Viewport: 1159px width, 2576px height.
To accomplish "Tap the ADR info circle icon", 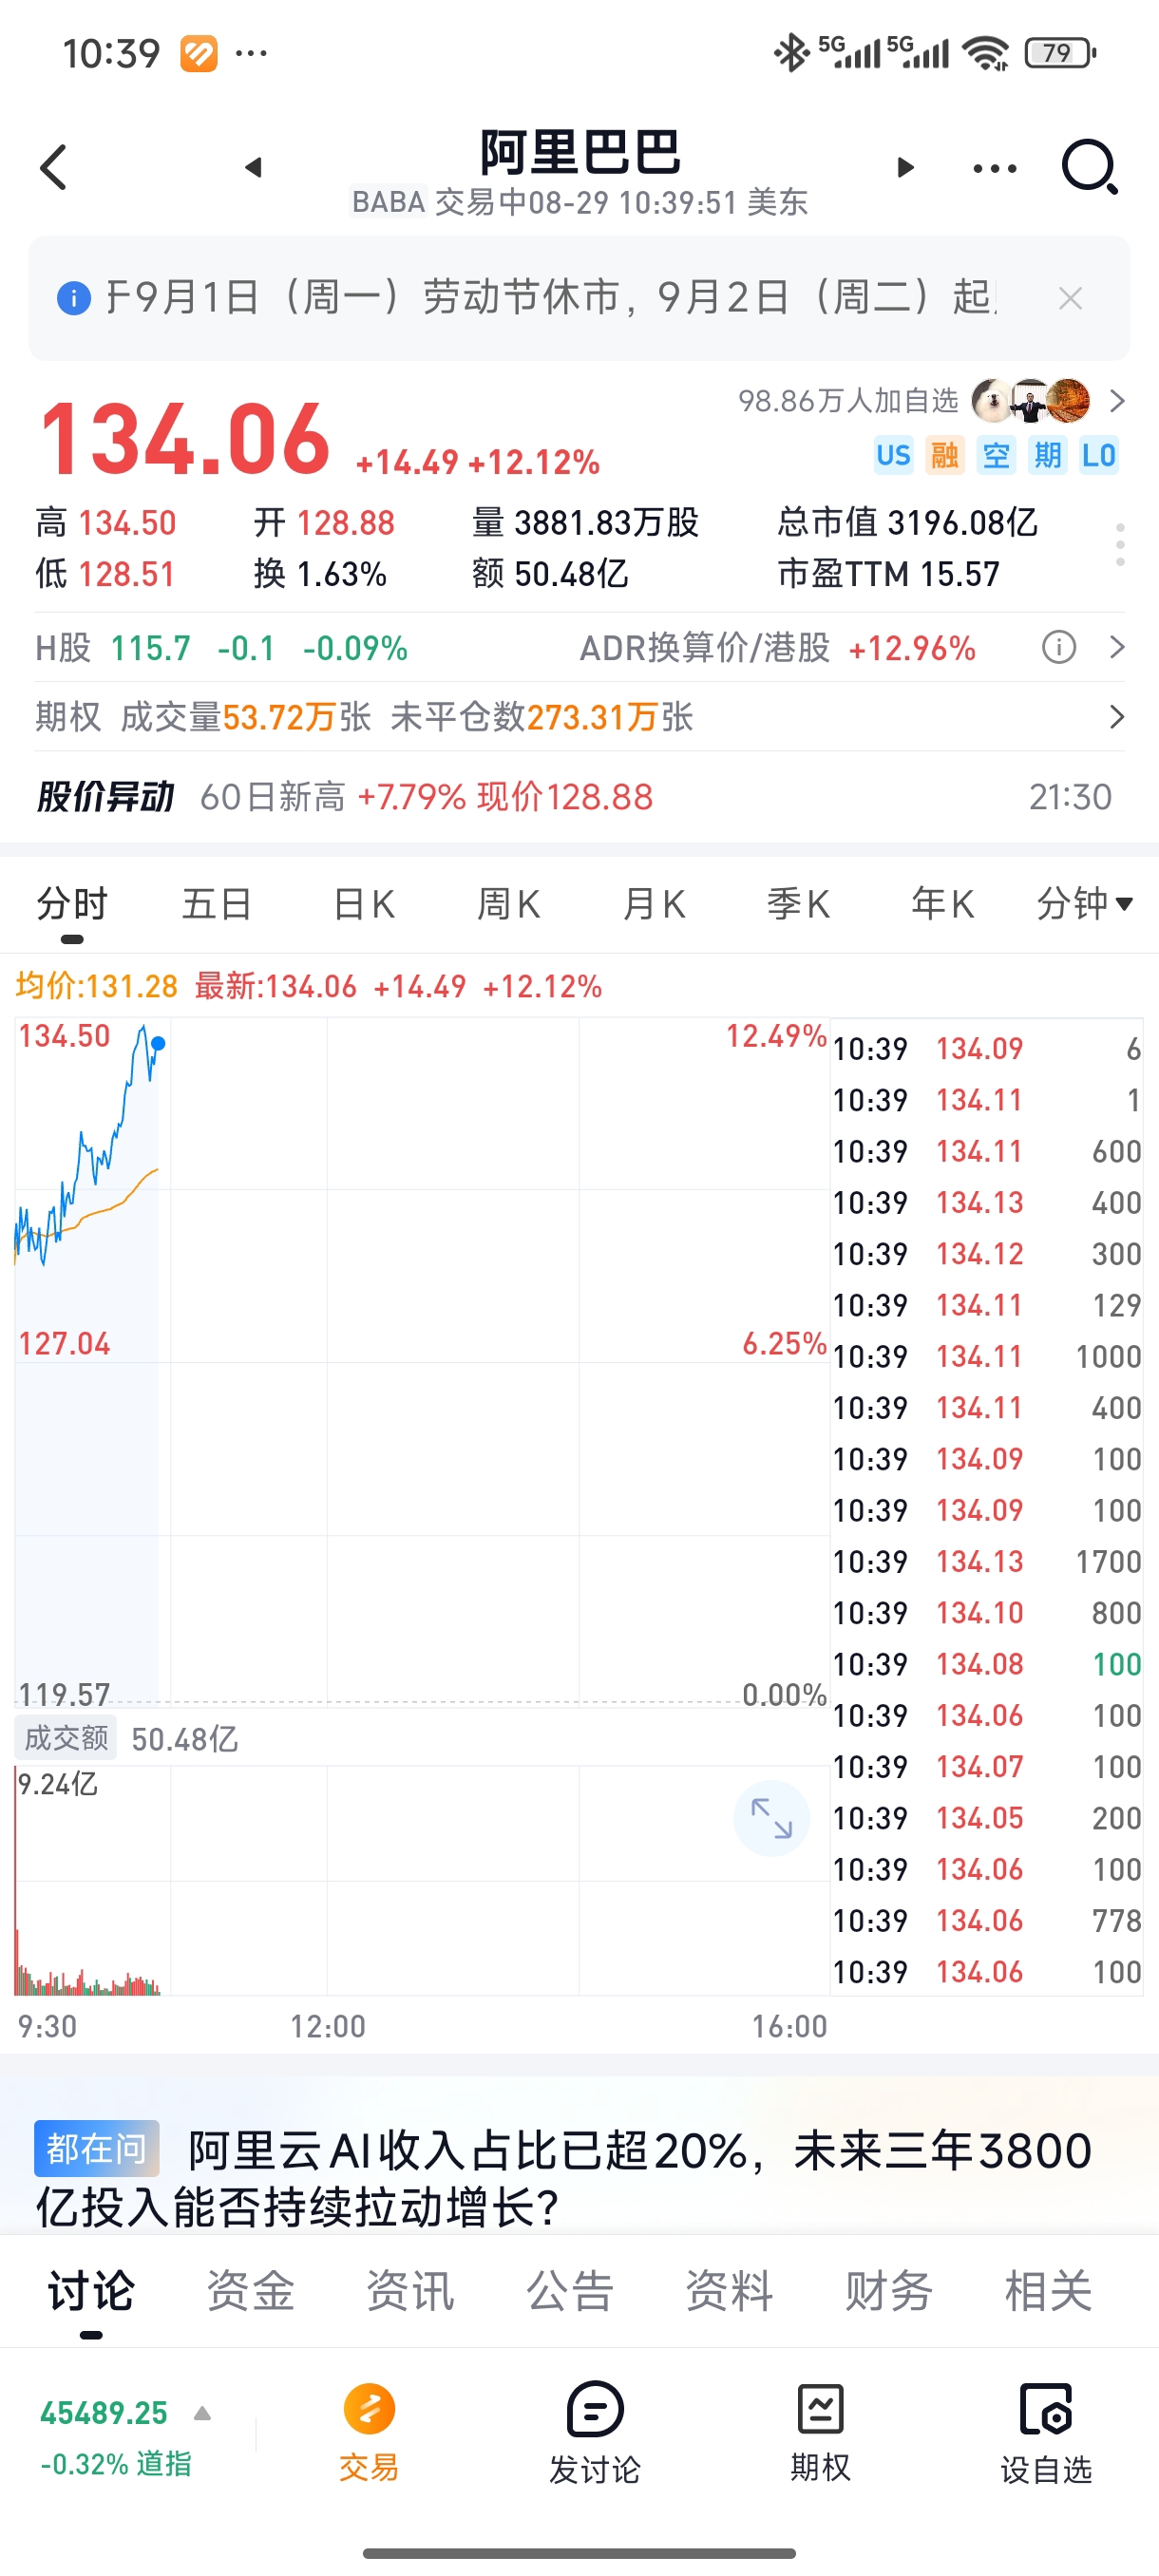I will click(x=1059, y=648).
